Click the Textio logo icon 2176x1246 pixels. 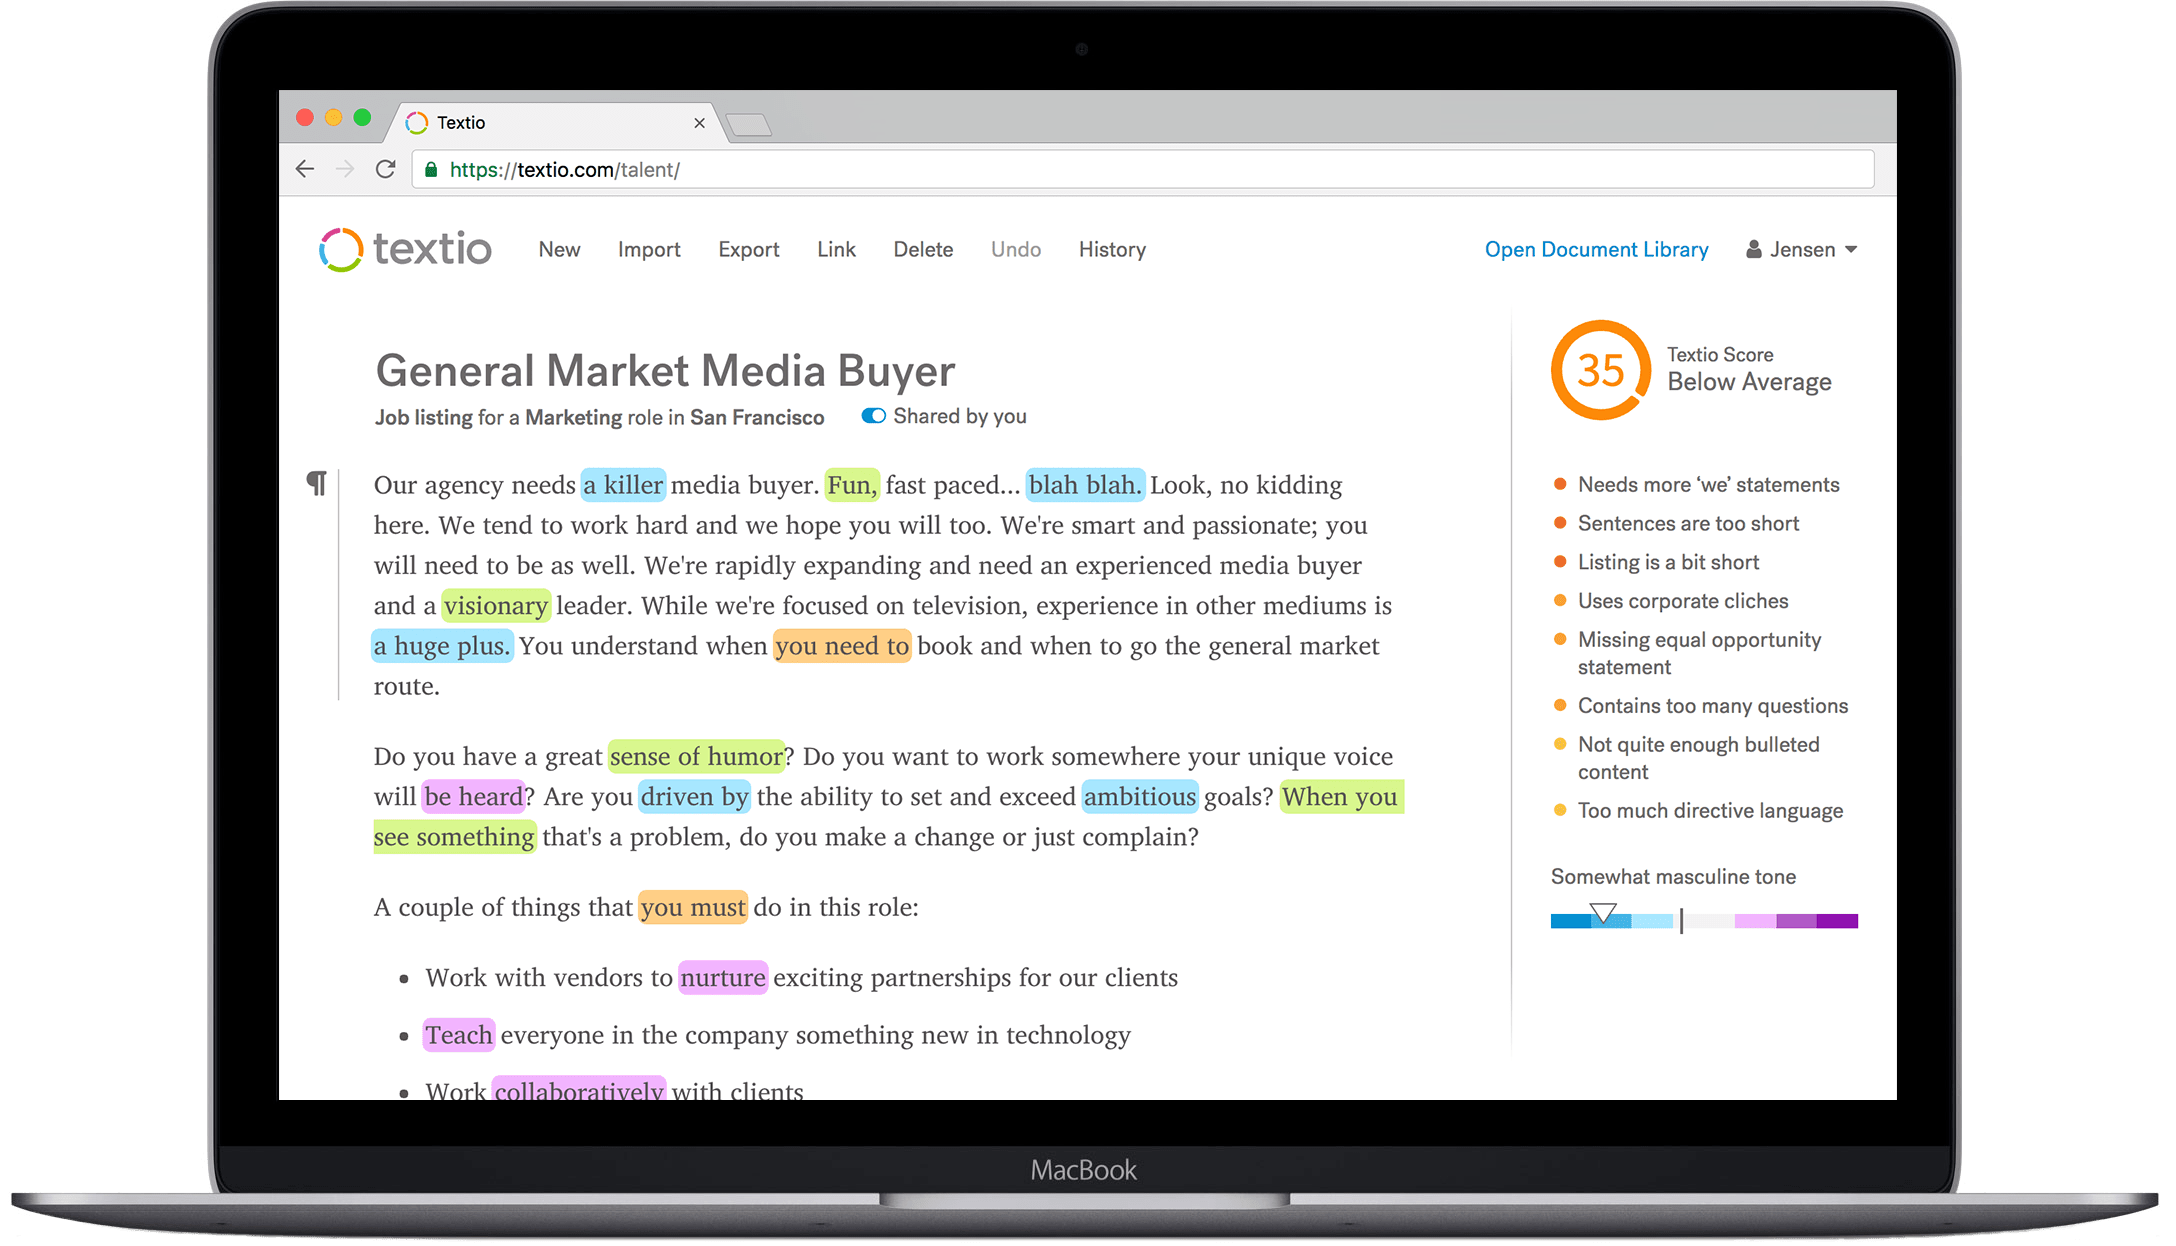click(341, 250)
